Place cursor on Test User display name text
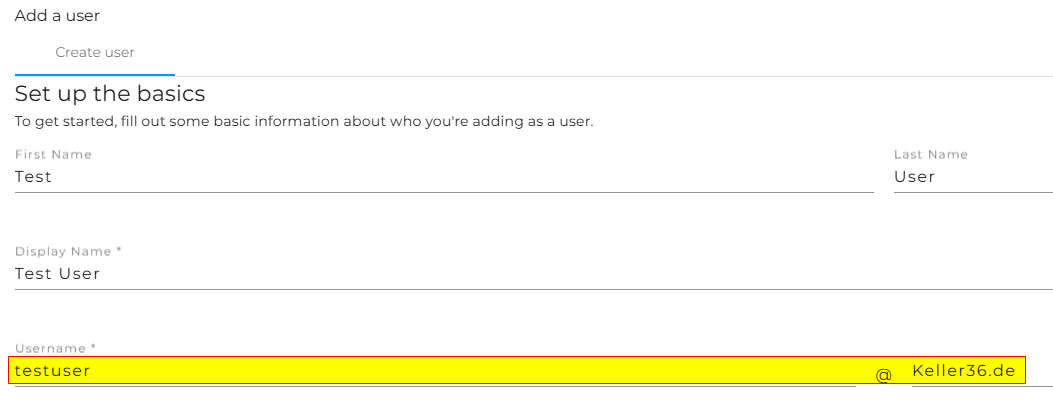Viewport: 1053px width, 402px height. pyautogui.click(x=57, y=274)
